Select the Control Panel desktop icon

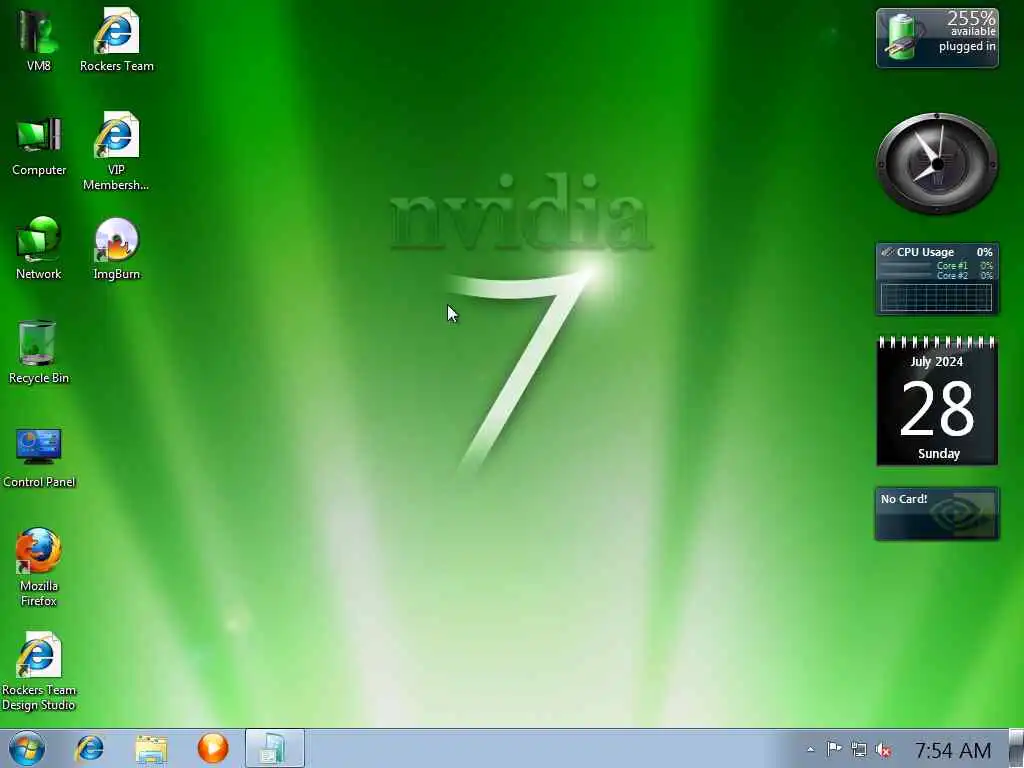[39, 456]
